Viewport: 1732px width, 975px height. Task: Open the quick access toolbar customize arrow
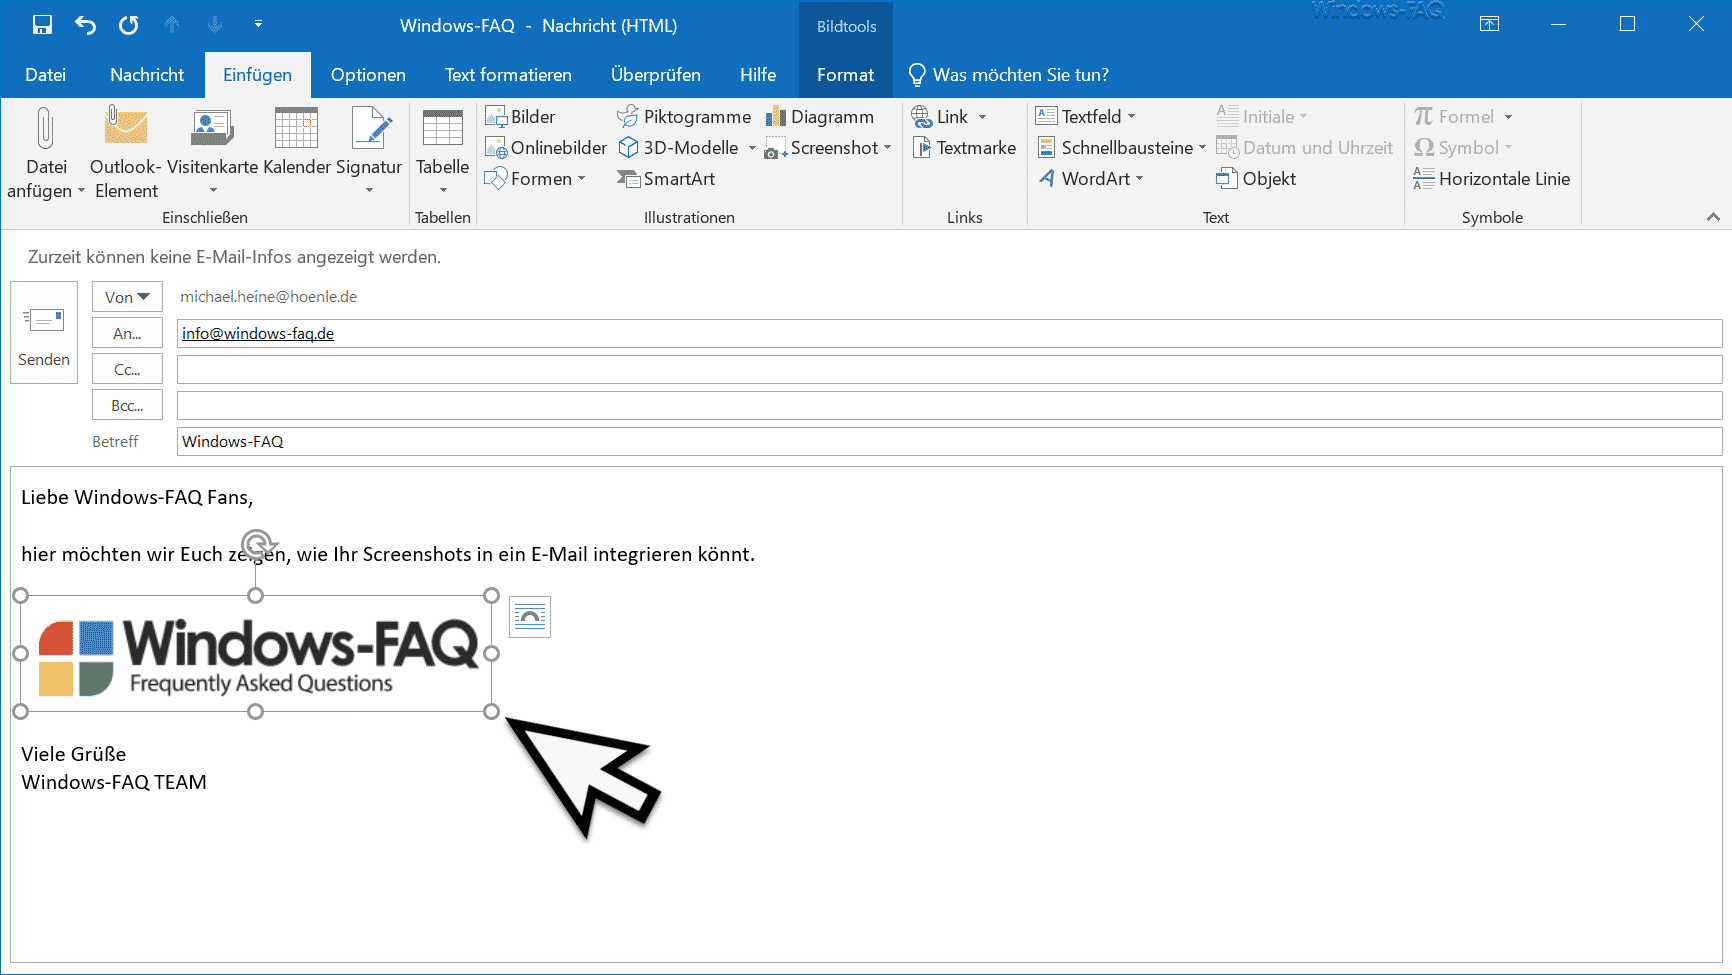[258, 23]
